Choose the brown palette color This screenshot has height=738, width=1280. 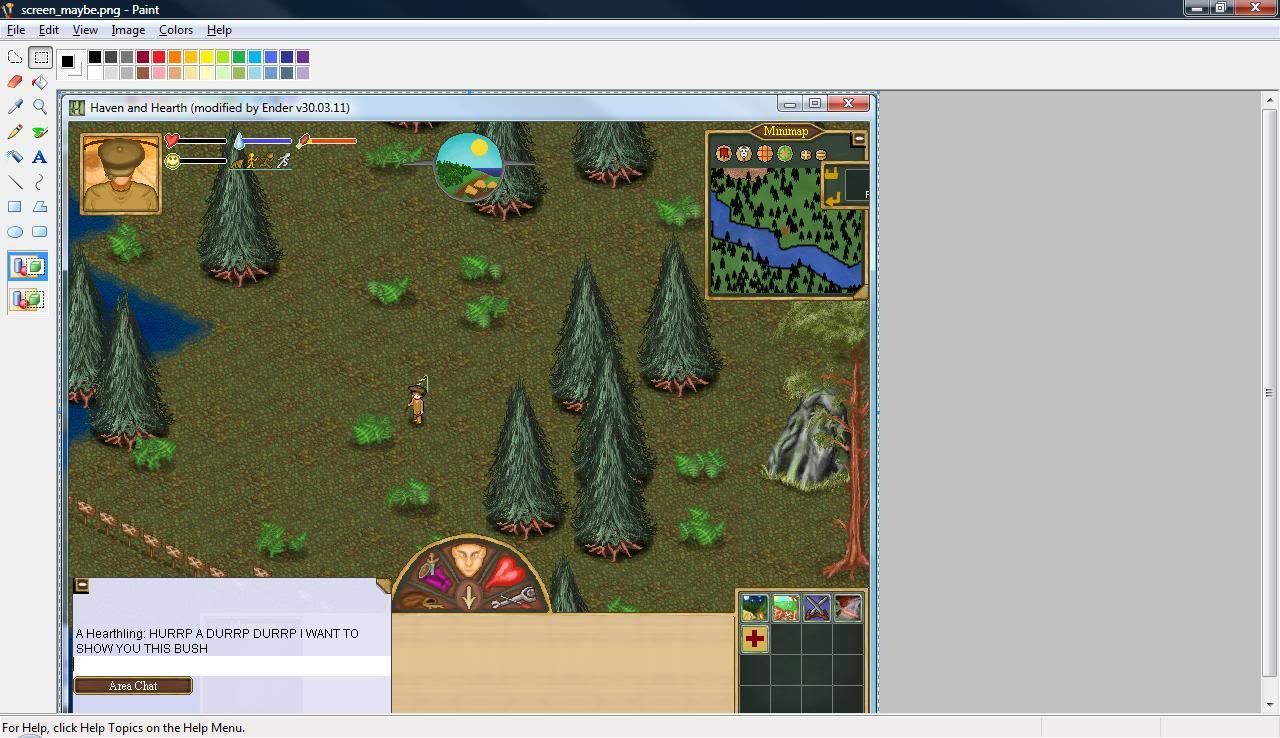[x=143, y=73]
